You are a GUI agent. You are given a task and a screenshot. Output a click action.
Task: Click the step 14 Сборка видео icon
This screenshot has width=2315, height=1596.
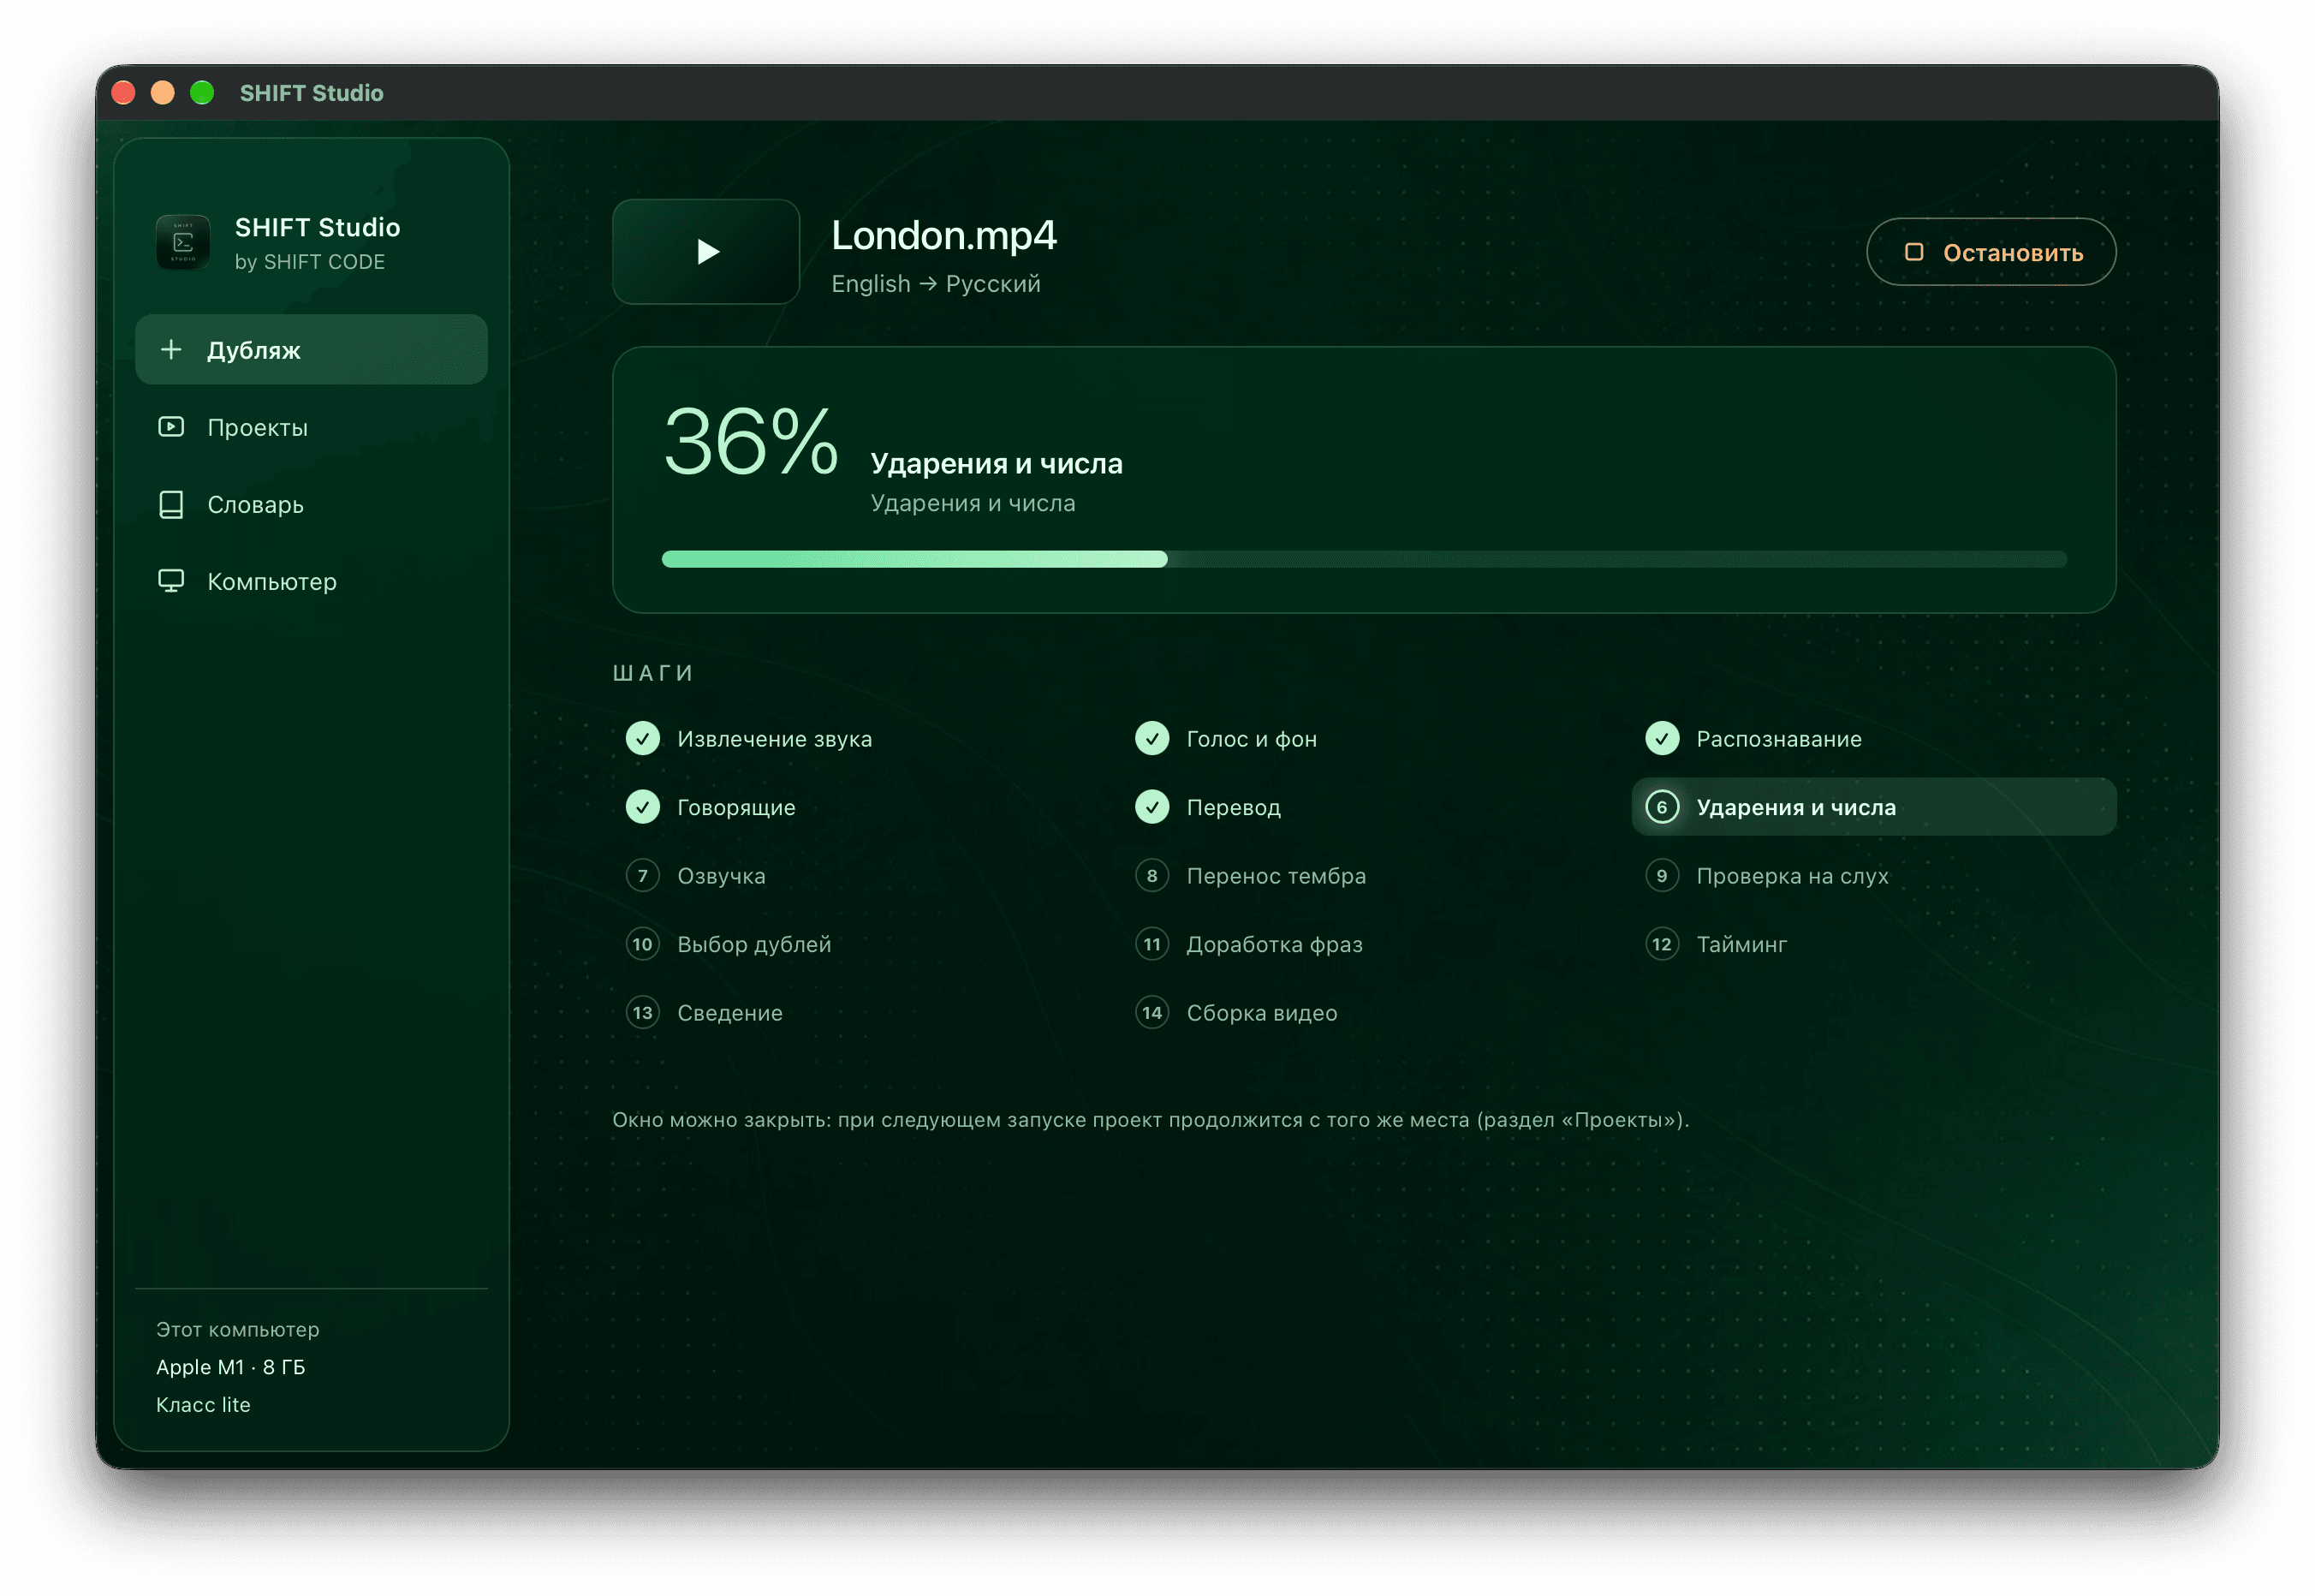[x=1152, y=1013]
